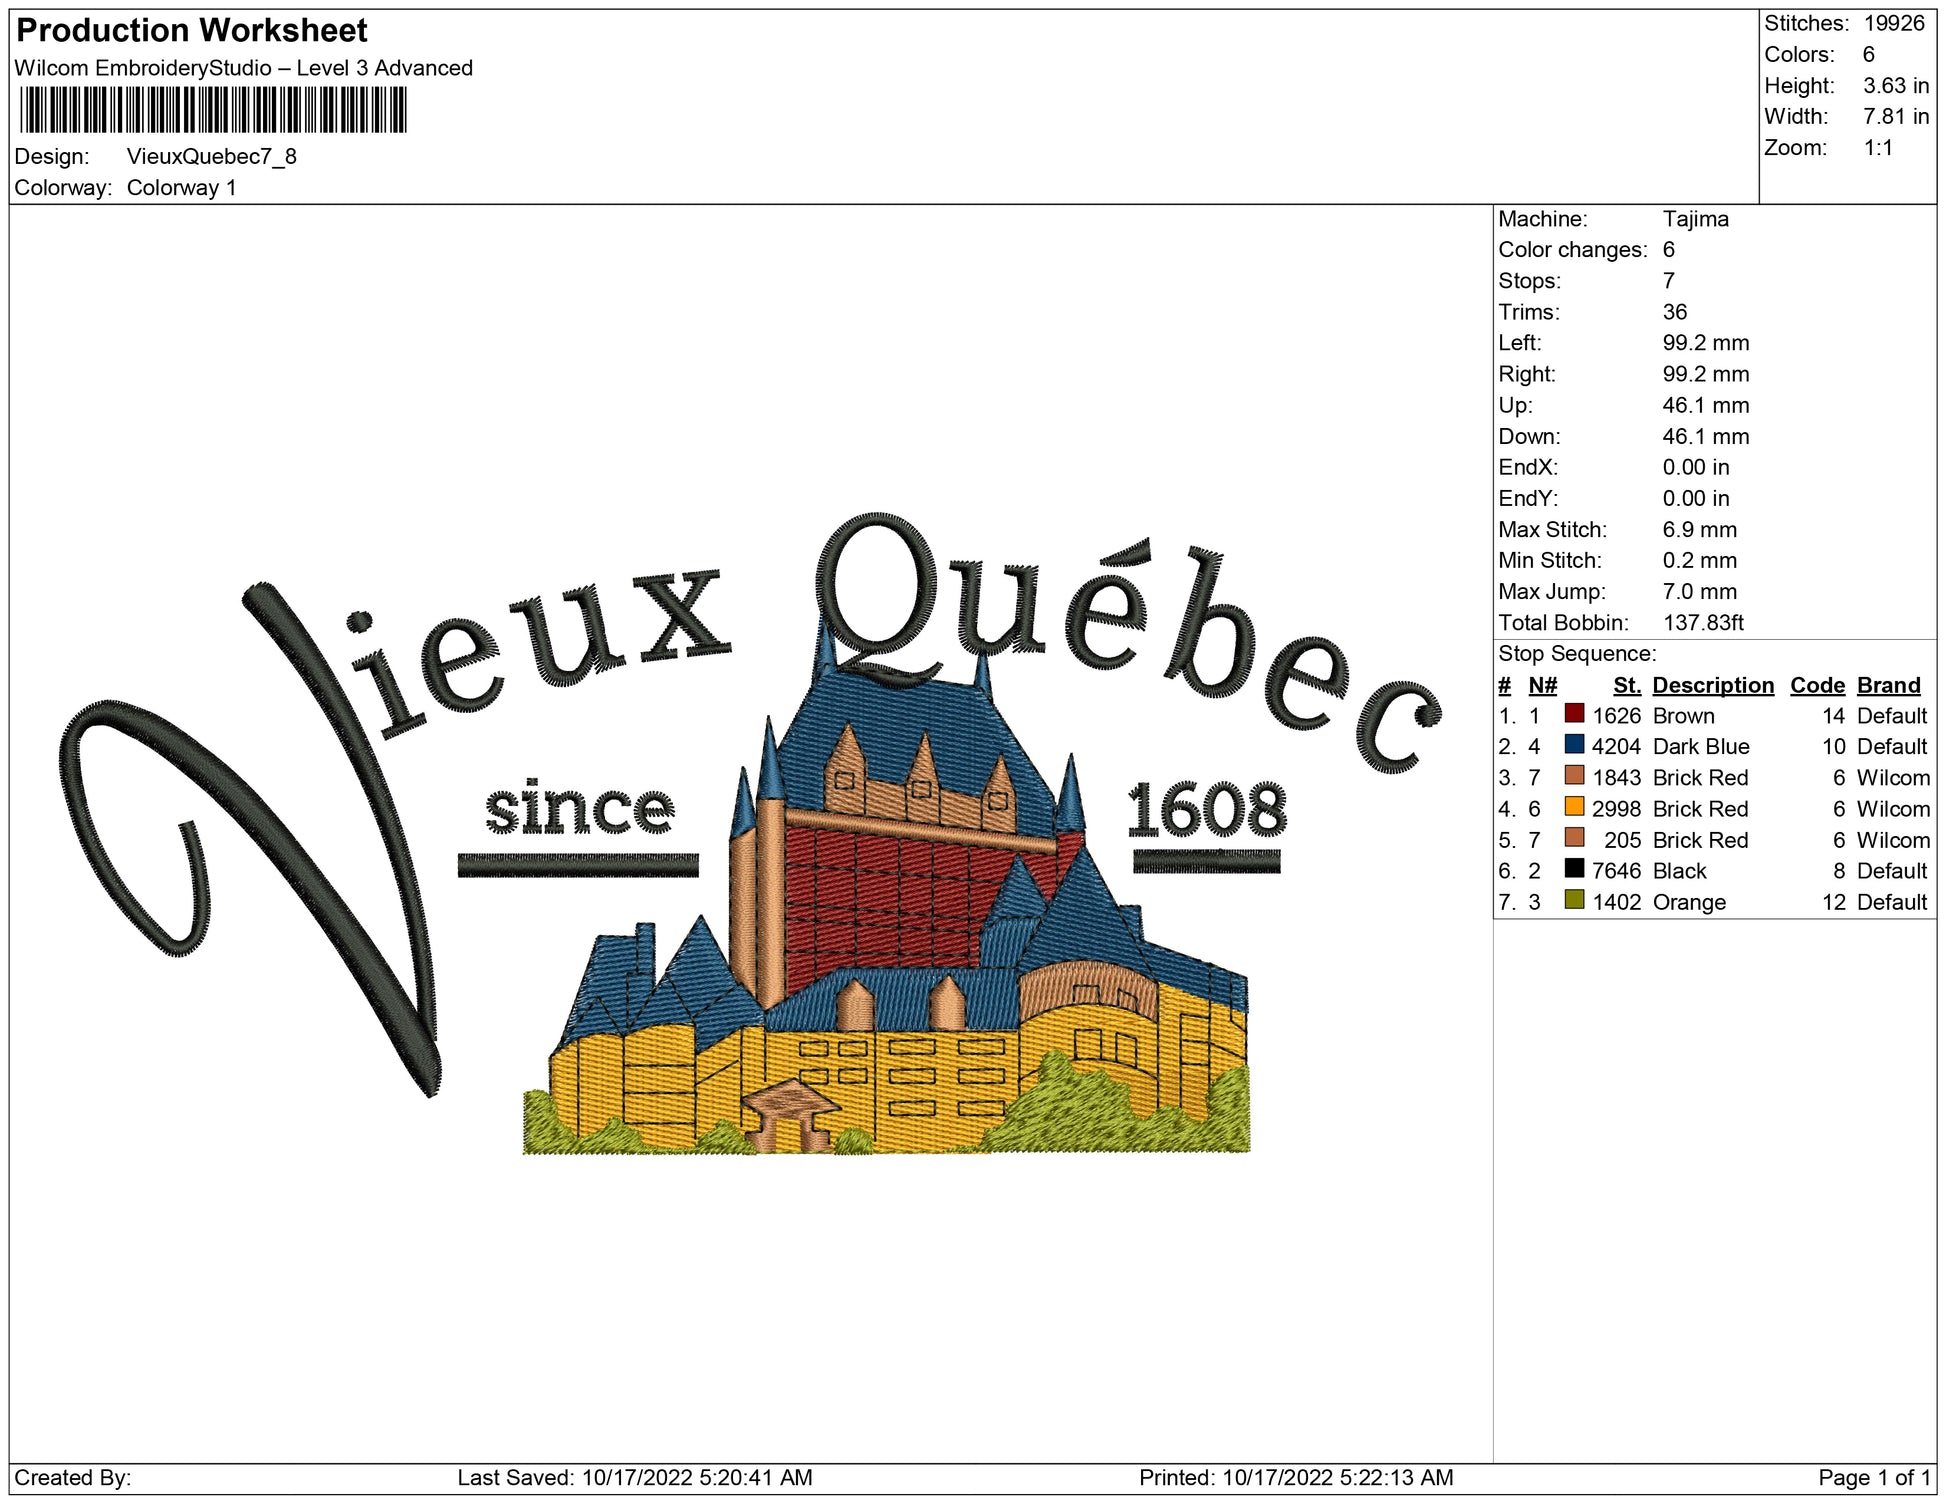1946x1497 pixels.
Task: Click the St. column header
Action: pos(1626,685)
